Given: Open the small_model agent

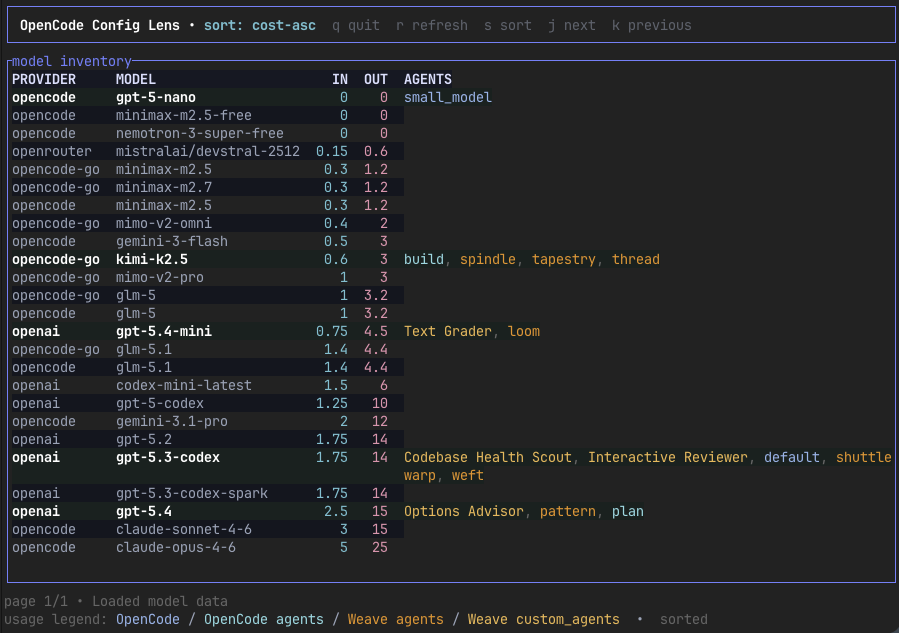Looking at the screenshot, I should [446, 97].
